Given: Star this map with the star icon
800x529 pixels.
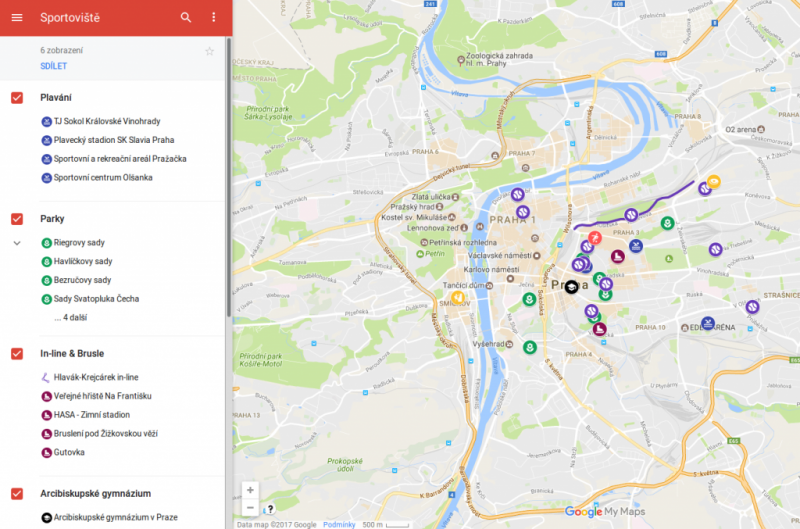Looking at the screenshot, I should pos(209,51).
